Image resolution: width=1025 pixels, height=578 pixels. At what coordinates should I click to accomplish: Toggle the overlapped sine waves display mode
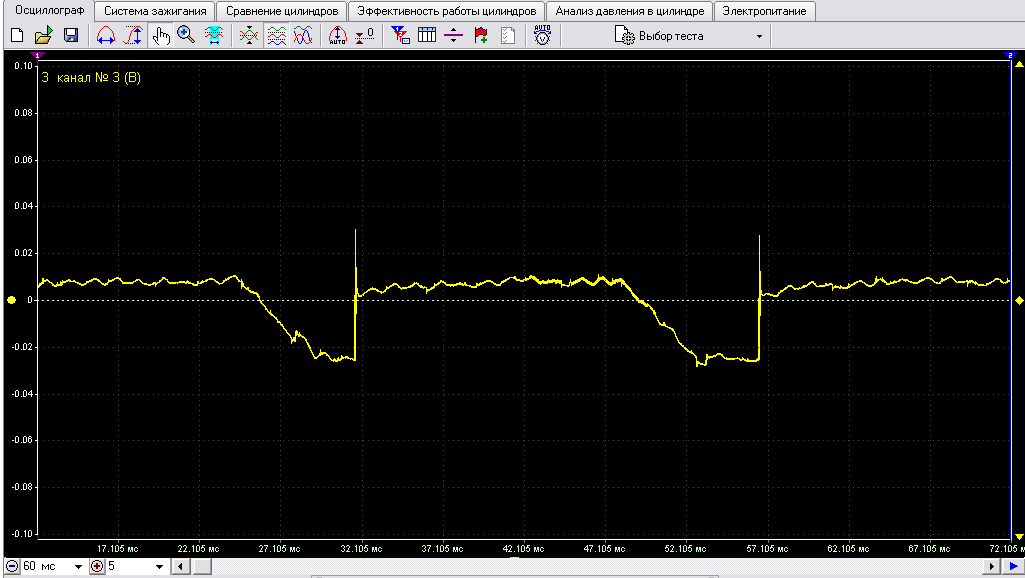303,35
